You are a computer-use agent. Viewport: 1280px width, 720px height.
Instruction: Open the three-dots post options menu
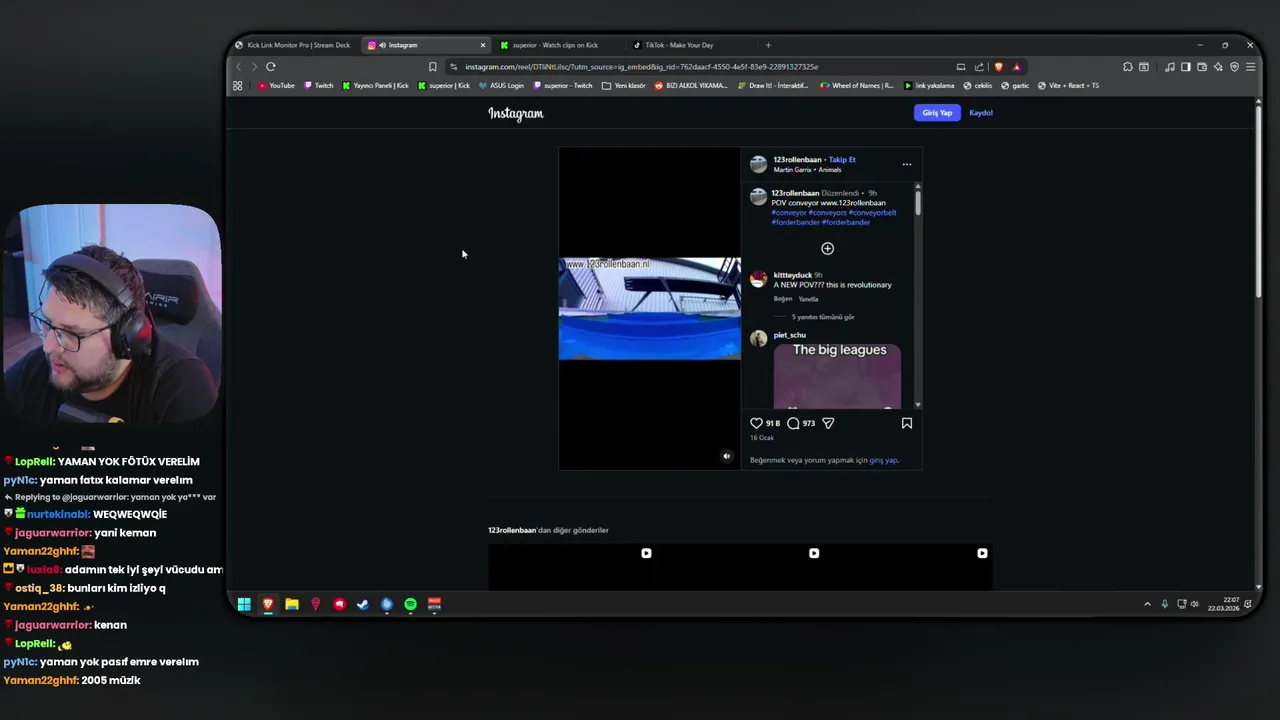[x=907, y=164]
